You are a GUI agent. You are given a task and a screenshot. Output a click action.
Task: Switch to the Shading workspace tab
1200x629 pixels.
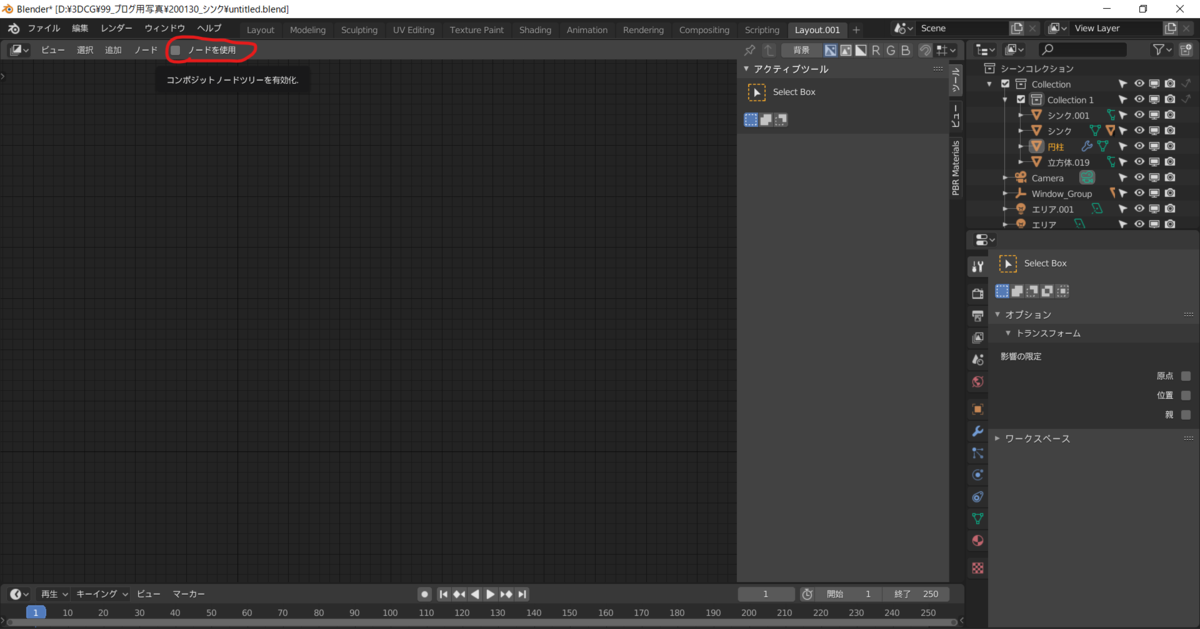(535, 30)
